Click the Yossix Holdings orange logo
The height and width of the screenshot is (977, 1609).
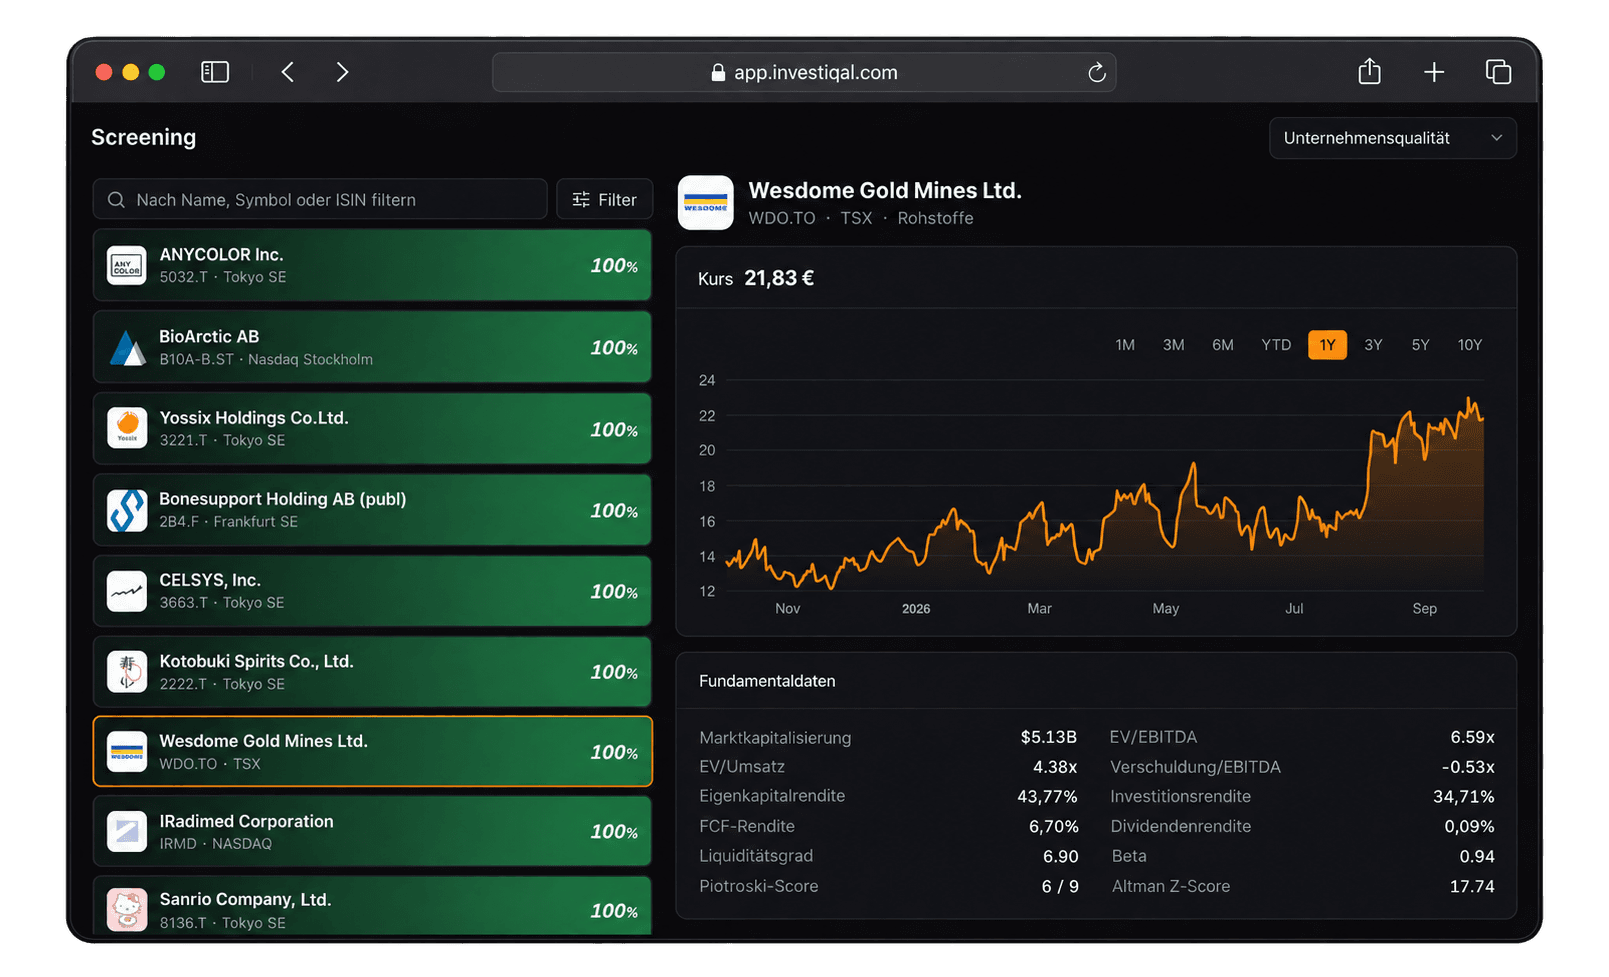127,428
